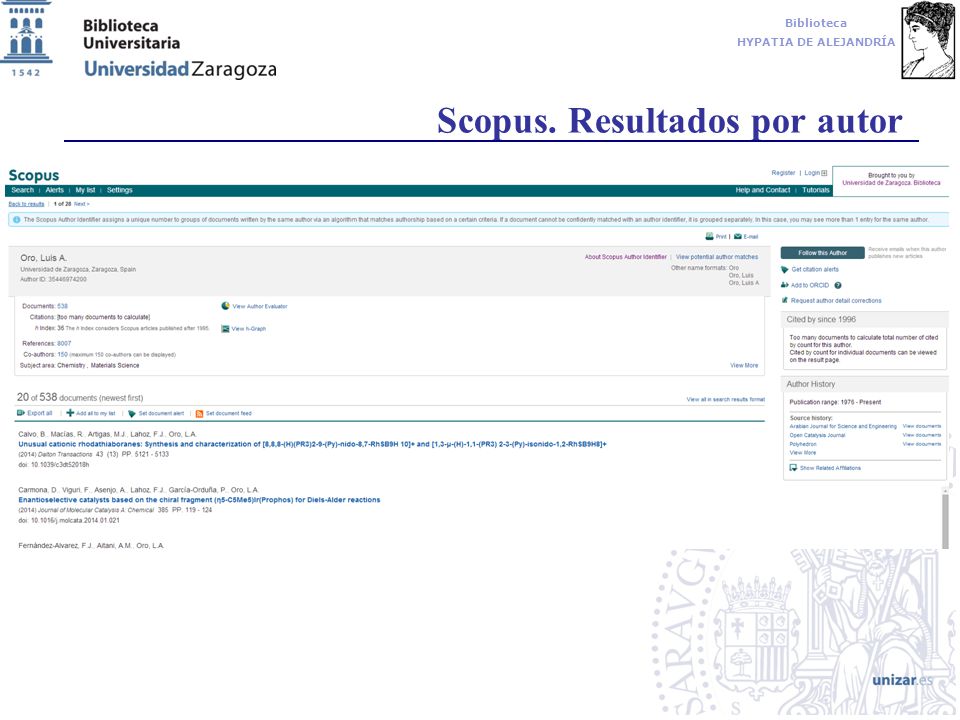Click Set document alert text

[161, 413]
